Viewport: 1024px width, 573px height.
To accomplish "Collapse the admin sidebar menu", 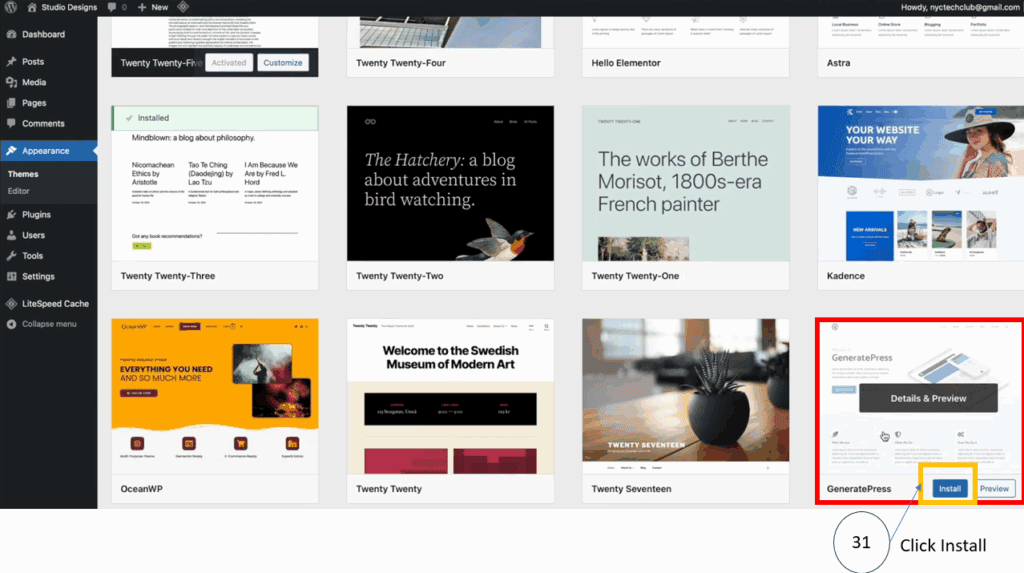I will click(x=49, y=324).
